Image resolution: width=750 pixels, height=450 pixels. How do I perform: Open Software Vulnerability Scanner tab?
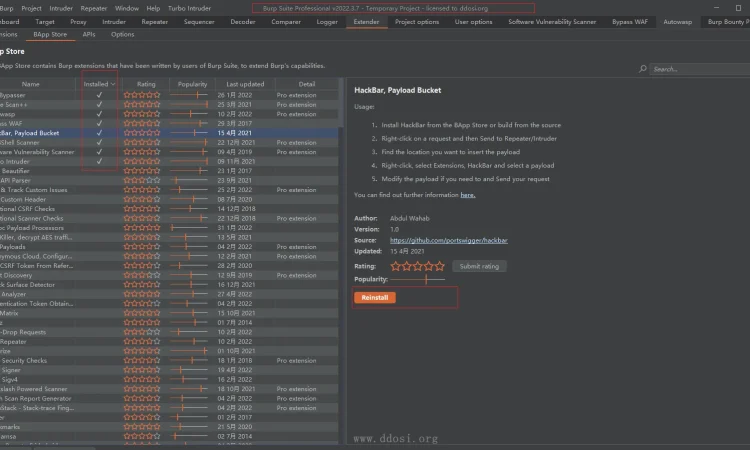point(552,22)
